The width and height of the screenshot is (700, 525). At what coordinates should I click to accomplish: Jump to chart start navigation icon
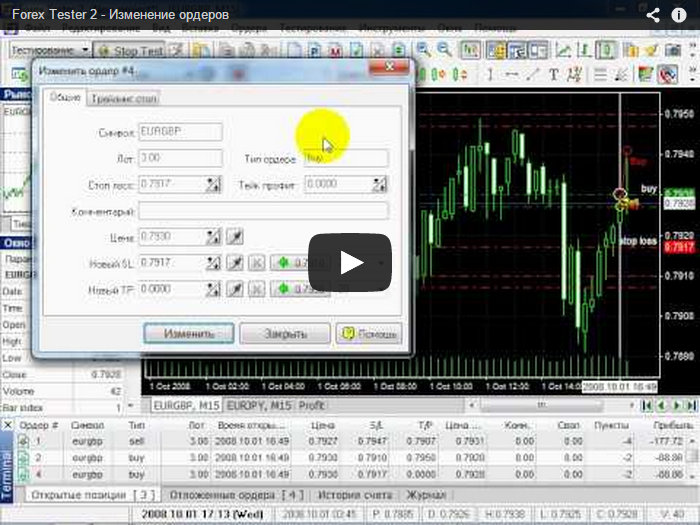coord(646,405)
